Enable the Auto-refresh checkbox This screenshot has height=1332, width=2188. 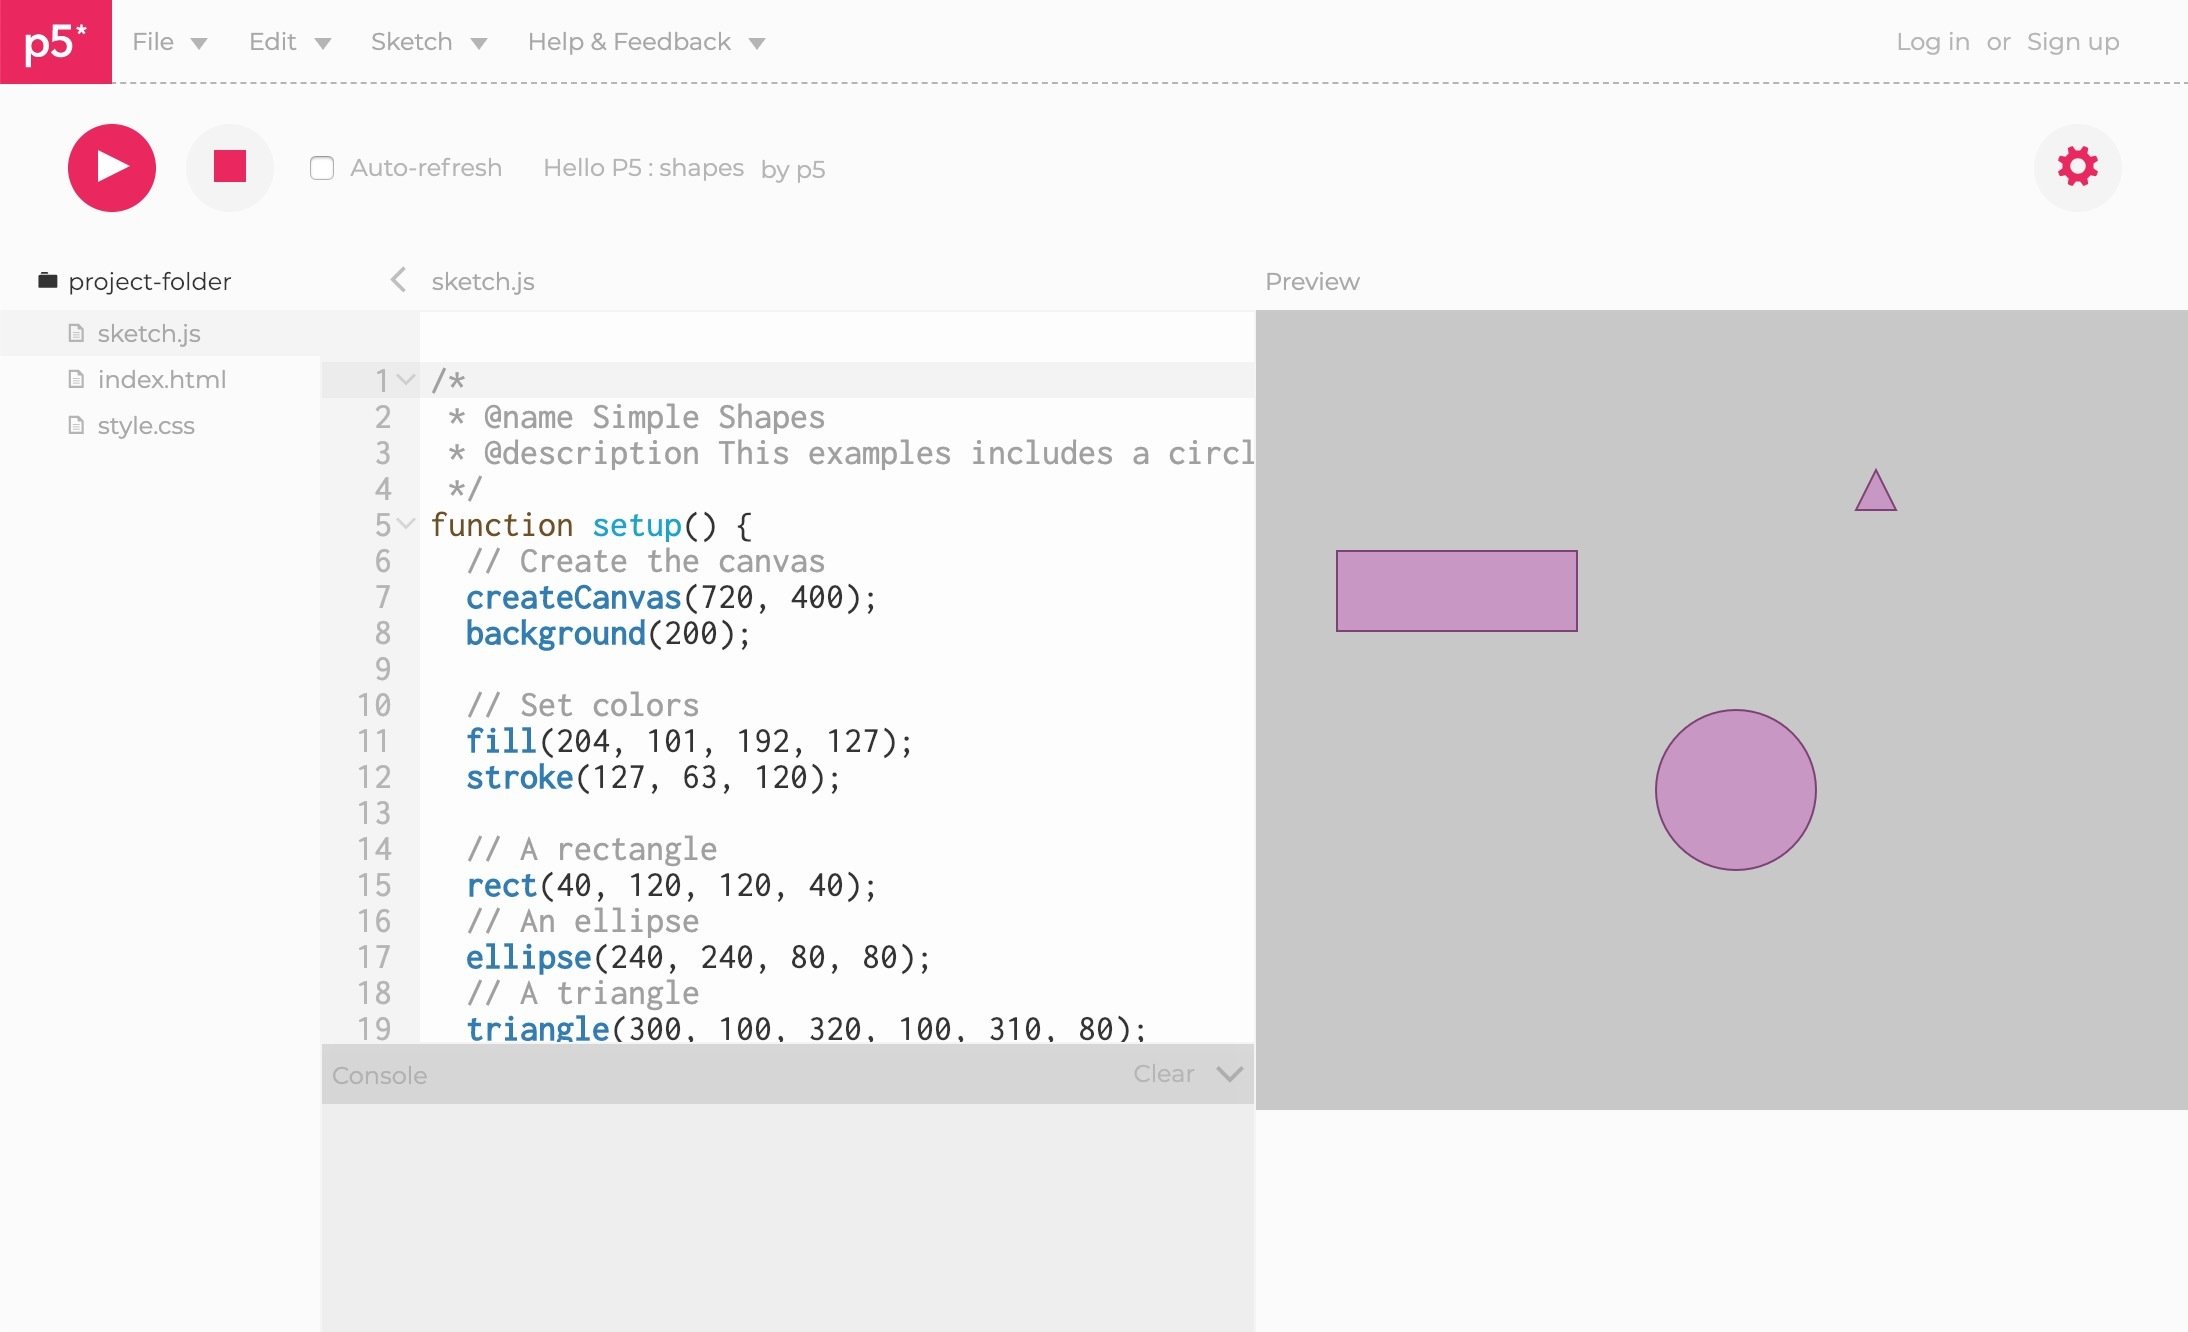coord(322,168)
